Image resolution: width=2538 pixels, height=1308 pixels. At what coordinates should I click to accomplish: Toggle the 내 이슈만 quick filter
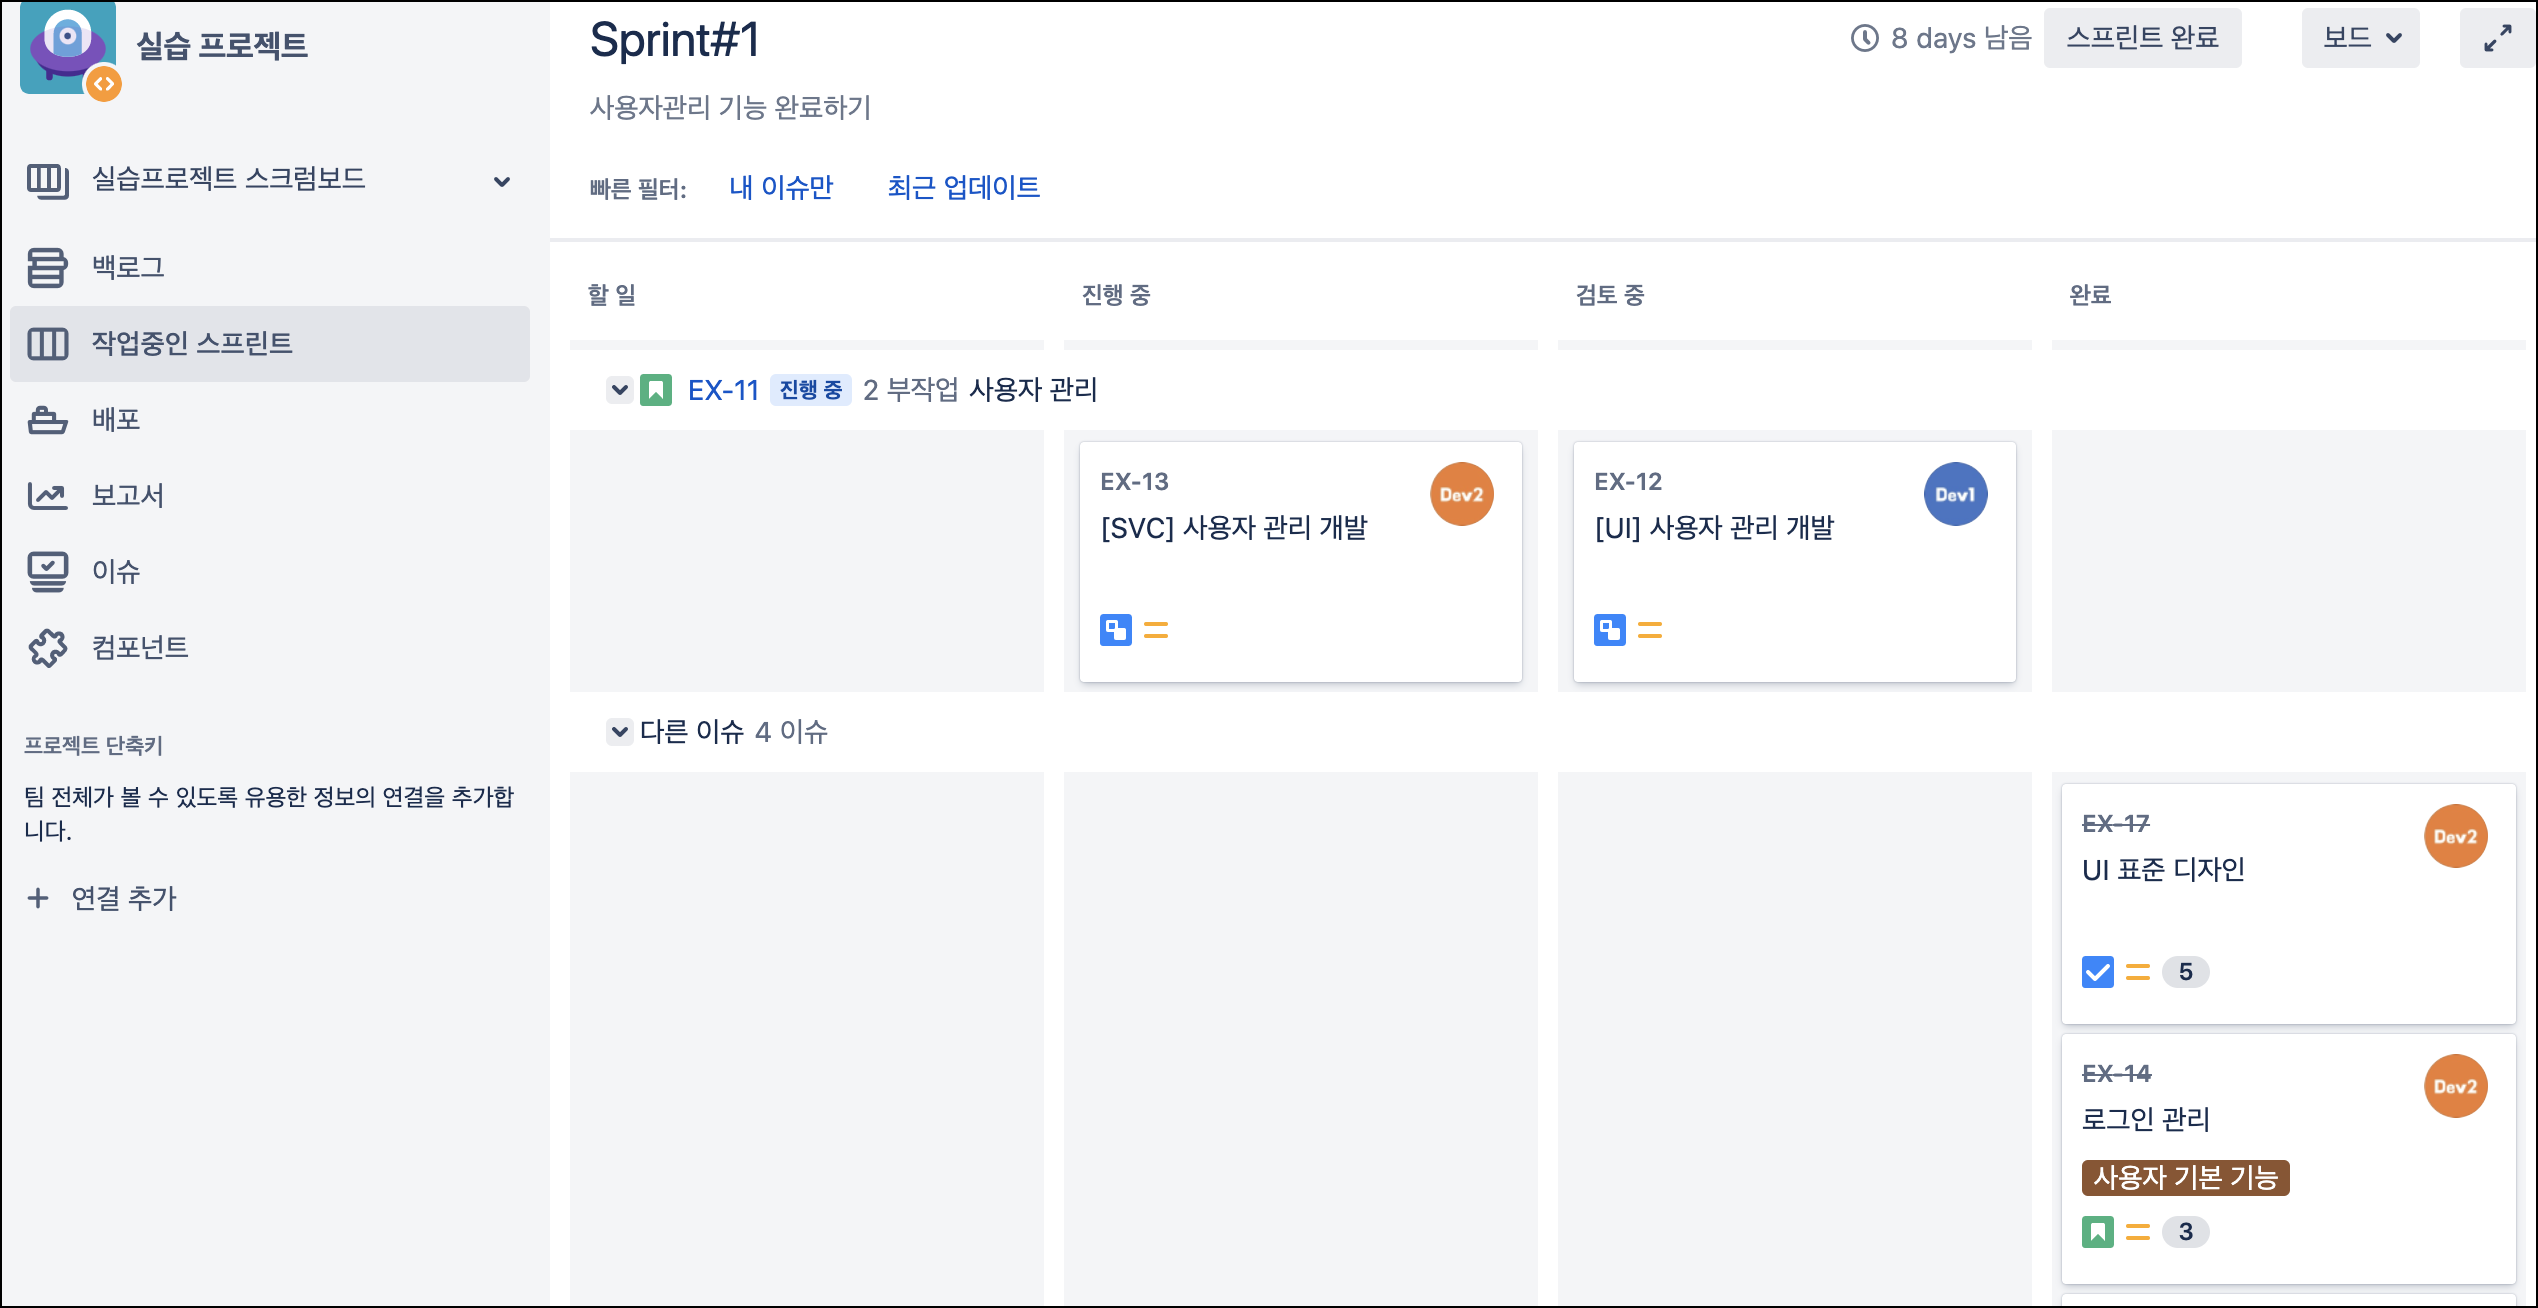pos(781,187)
